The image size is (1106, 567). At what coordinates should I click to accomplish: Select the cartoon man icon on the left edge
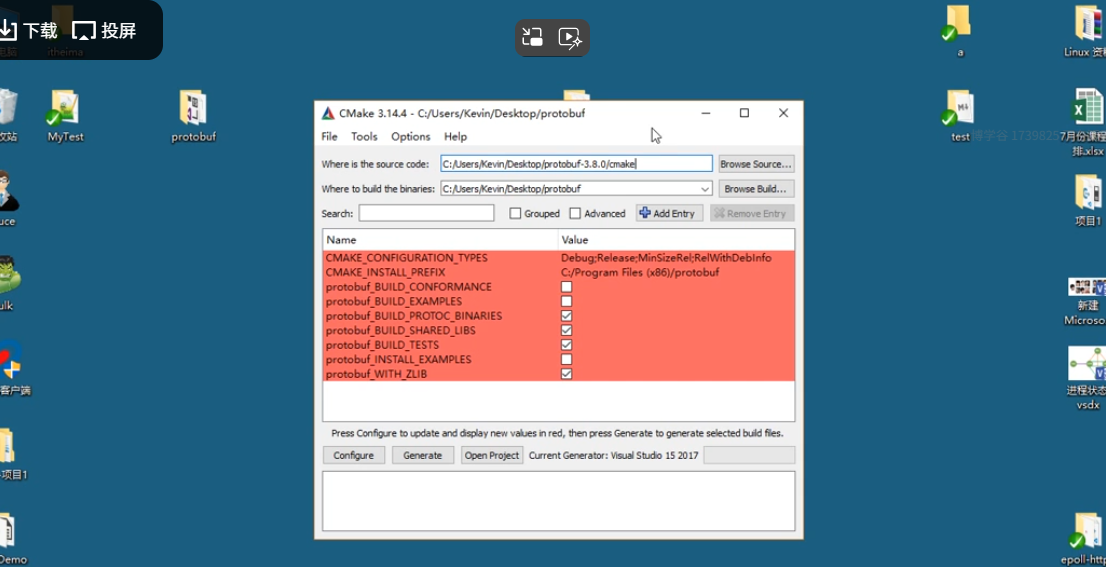(8, 191)
